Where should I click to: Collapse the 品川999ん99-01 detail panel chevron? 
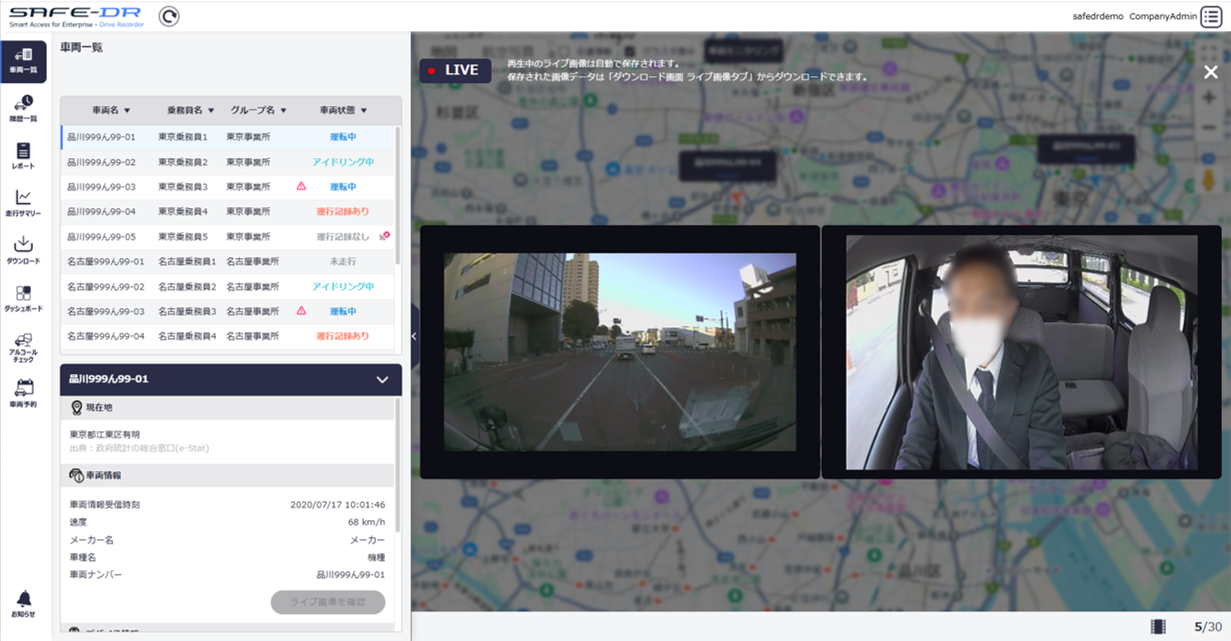click(381, 380)
